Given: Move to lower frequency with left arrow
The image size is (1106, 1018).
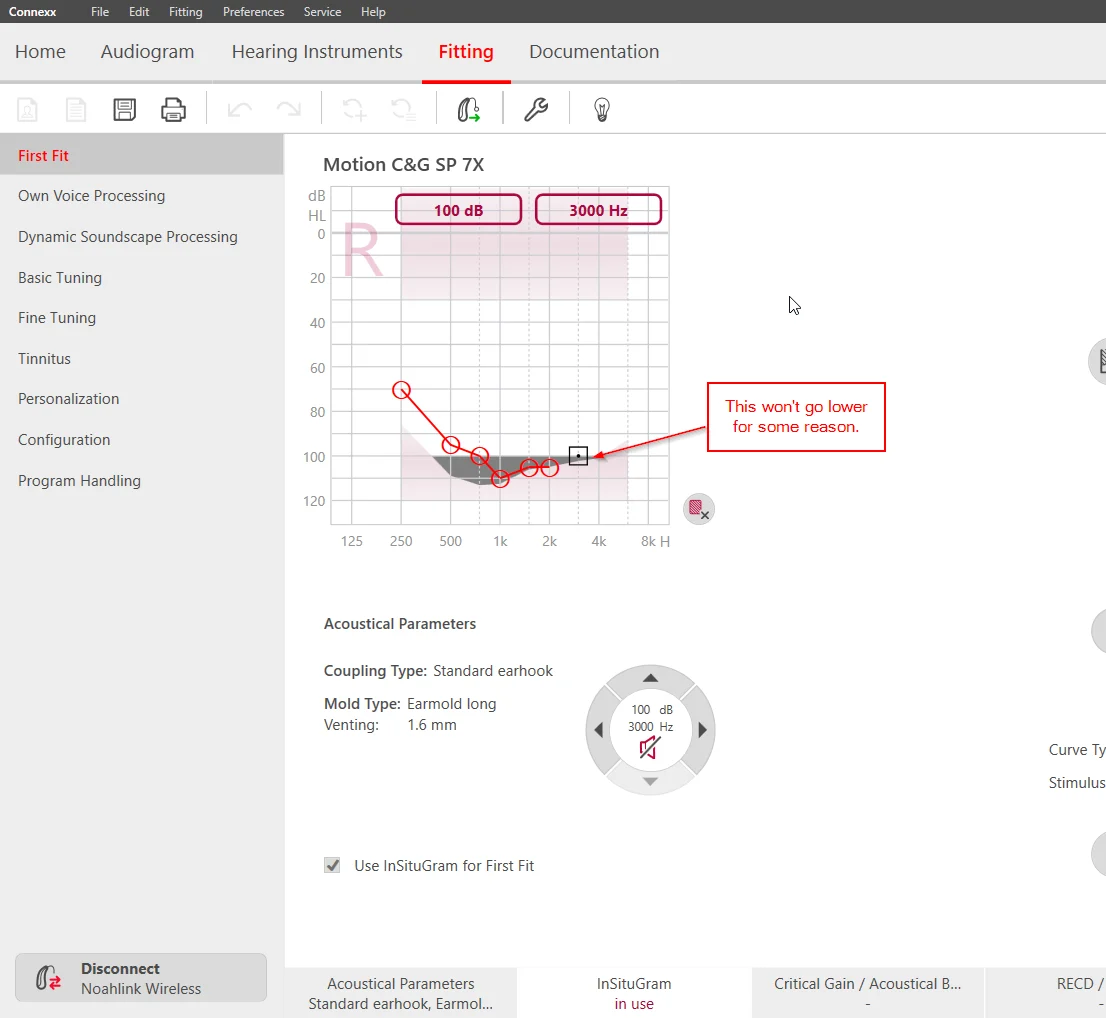Looking at the screenshot, I should click(599, 730).
